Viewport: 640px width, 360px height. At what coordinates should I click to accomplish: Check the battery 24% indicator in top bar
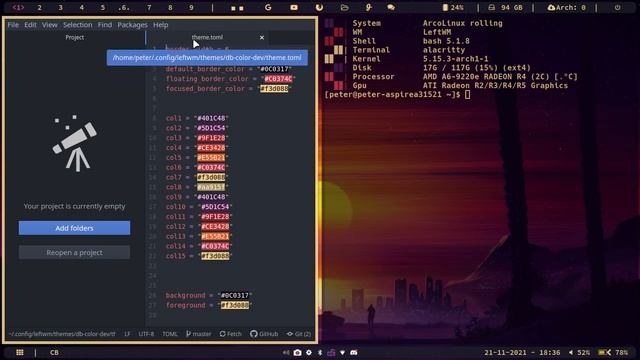click(x=453, y=8)
